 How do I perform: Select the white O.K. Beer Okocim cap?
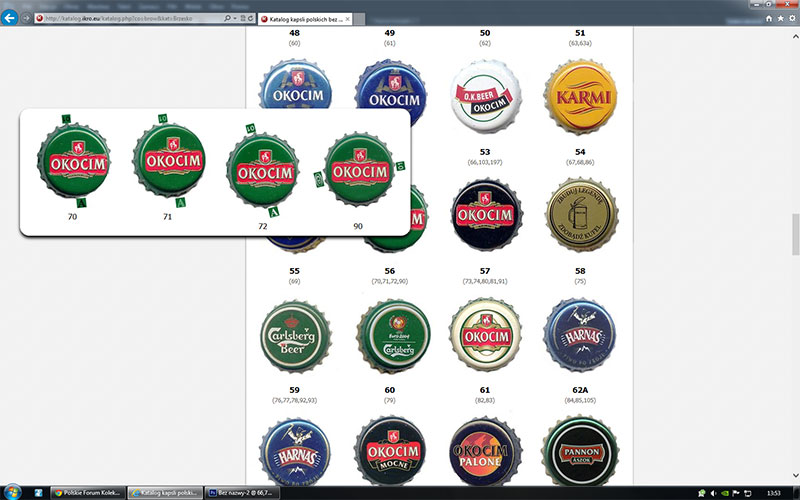[485, 94]
